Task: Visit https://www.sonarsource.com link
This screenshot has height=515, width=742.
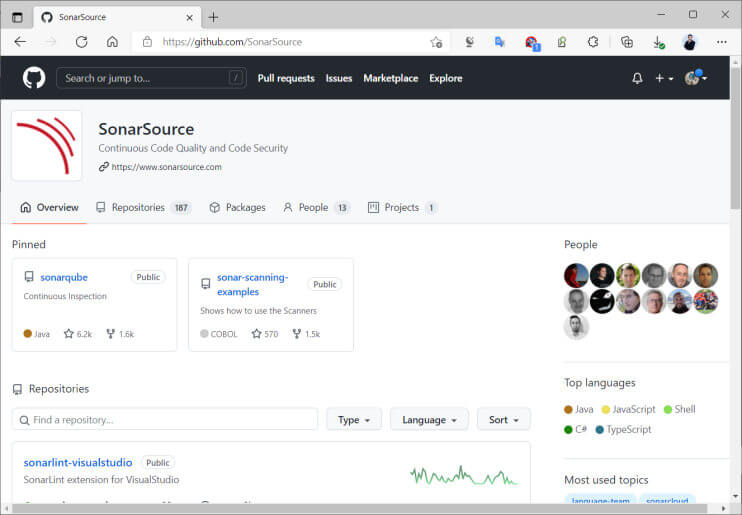Action: pos(166,167)
